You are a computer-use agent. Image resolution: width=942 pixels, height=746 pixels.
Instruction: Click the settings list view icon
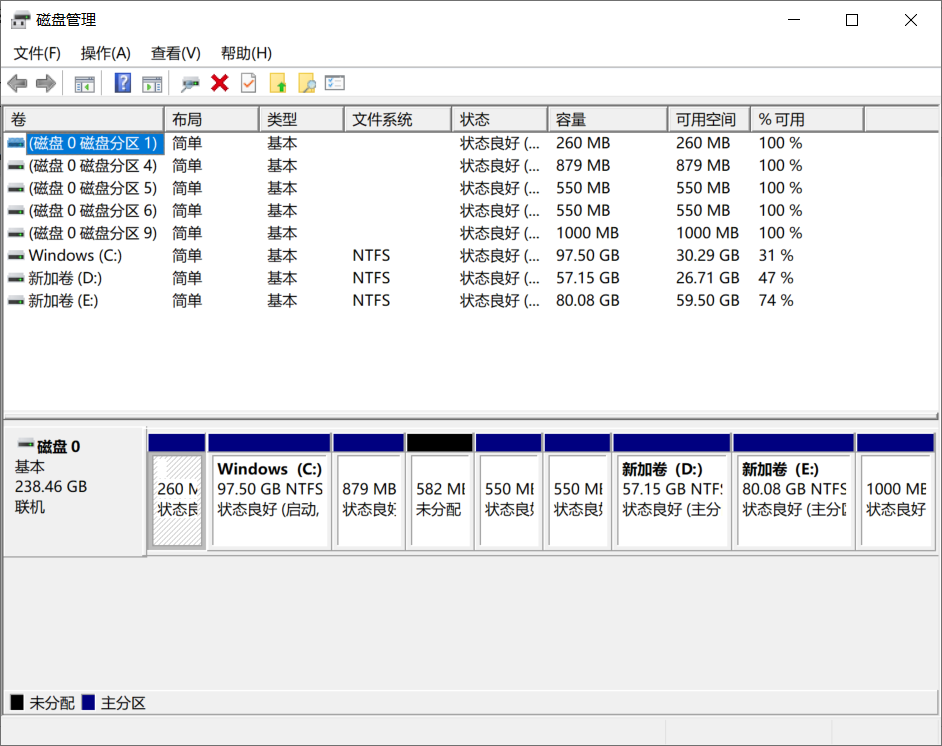335,83
